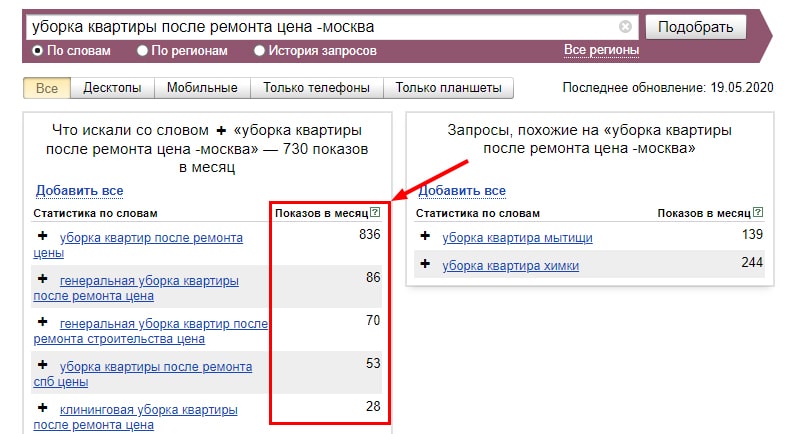The width and height of the screenshot is (800, 434).
Task: Click left panel 'Добавить все' link
Action: (80, 191)
